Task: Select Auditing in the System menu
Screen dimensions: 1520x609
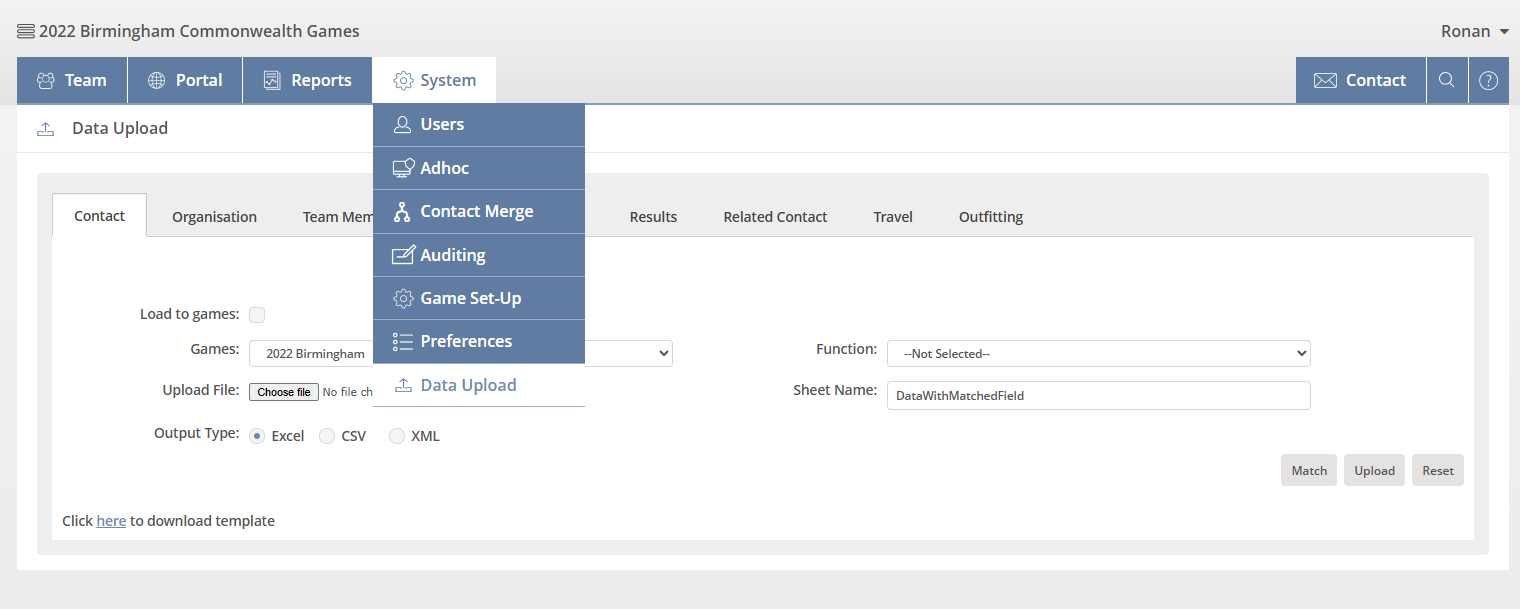Action: pyautogui.click(x=453, y=255)
